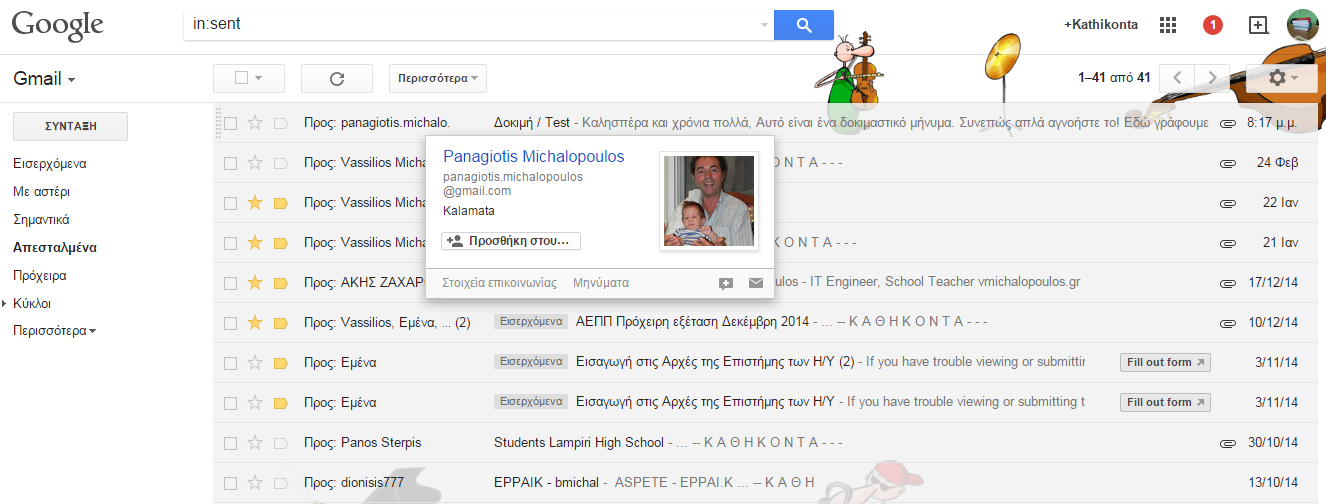Open the Gmail product switcher dropdown
The image size is (1326, 504).
[x=44, y=79]
